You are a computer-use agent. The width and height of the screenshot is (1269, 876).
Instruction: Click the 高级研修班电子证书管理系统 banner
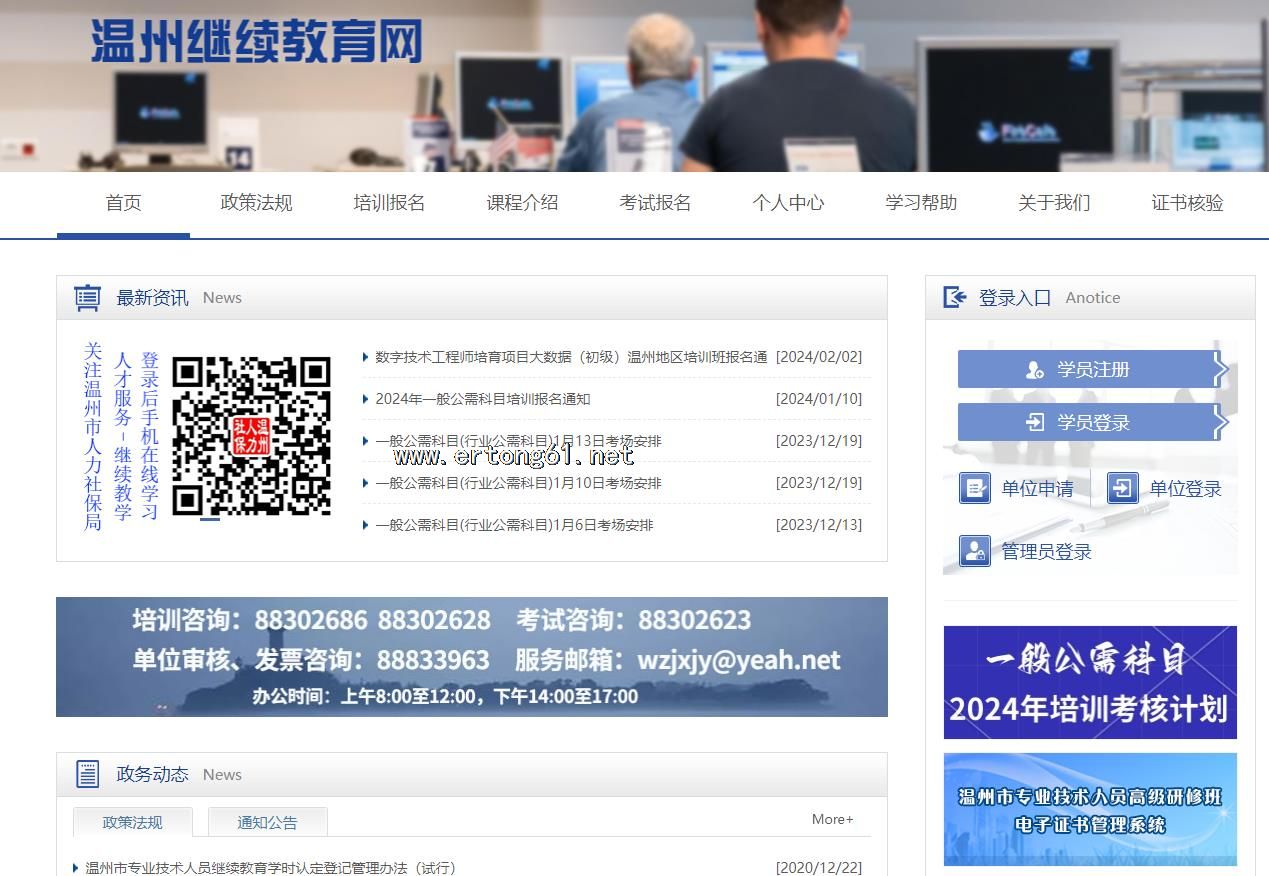1090,809
